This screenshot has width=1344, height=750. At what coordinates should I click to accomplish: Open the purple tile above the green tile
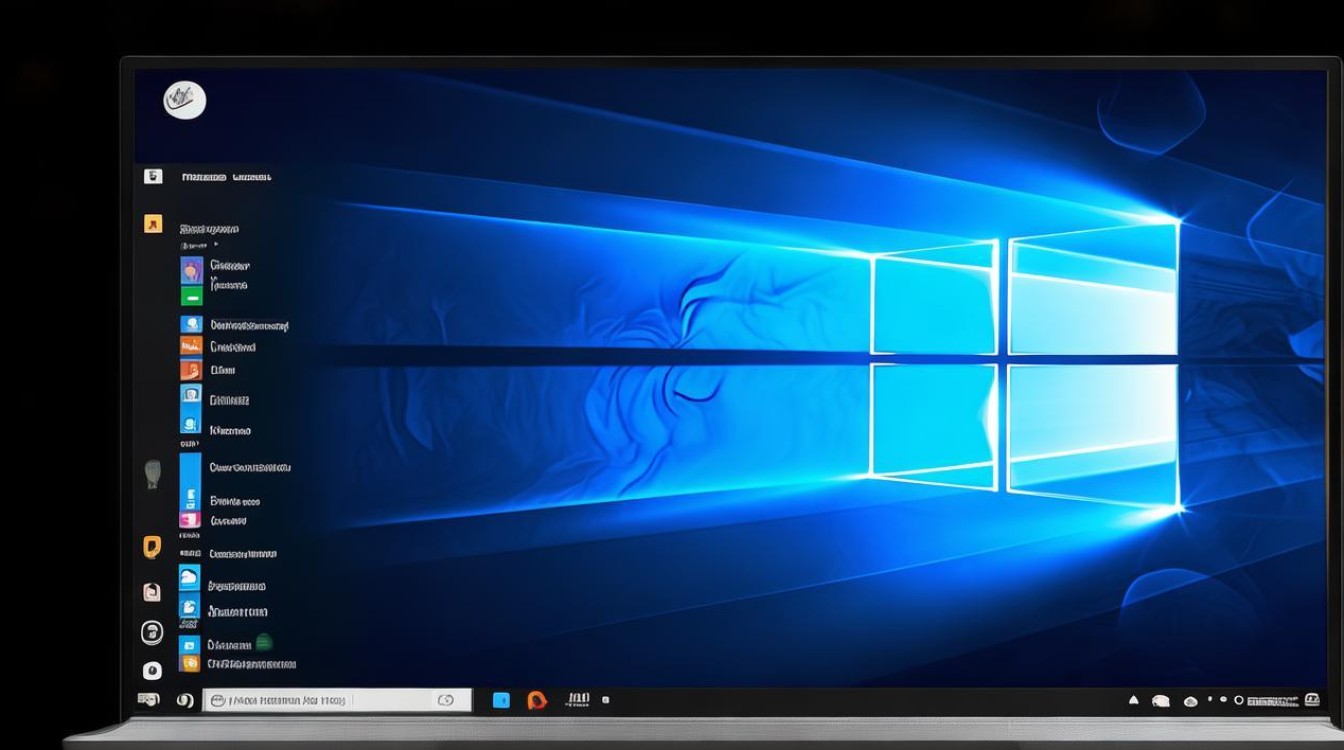(191, 270)
